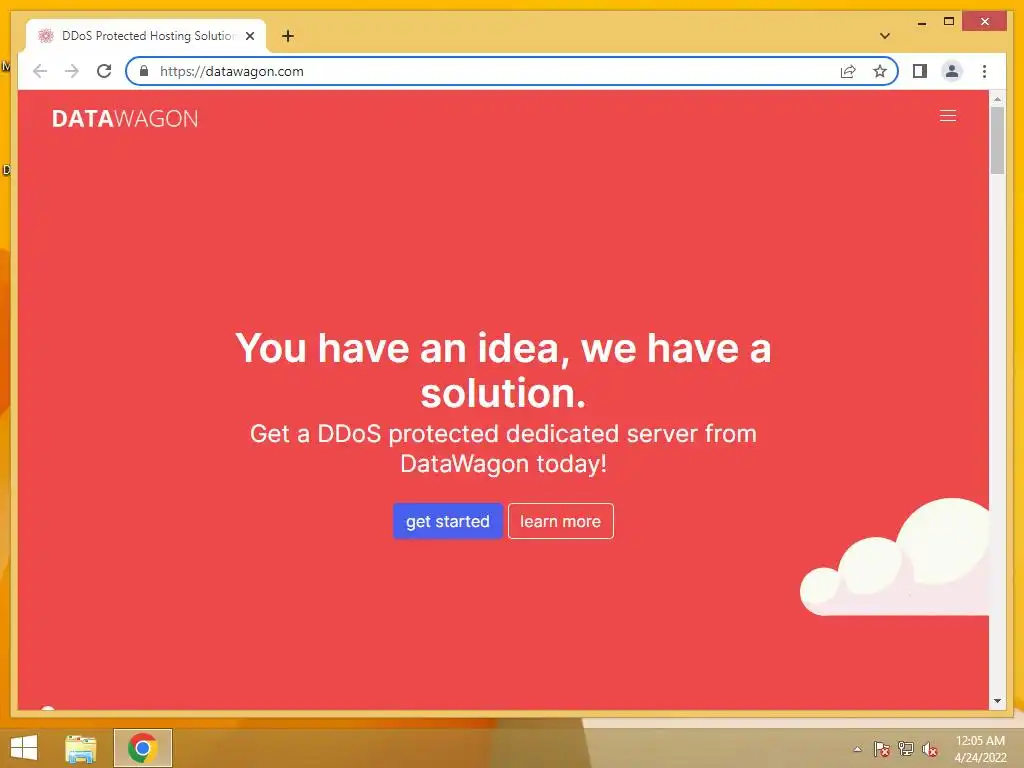Open the Action Center flag icon
This screenshot has height=768, width=1024.
coord(881,749)
